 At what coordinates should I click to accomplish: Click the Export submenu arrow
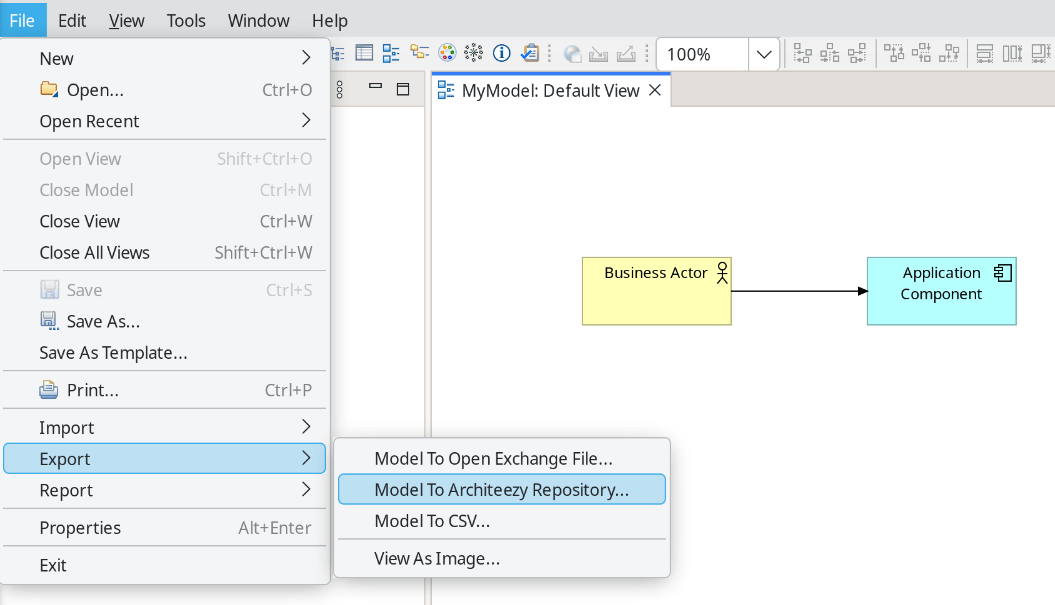306,458
